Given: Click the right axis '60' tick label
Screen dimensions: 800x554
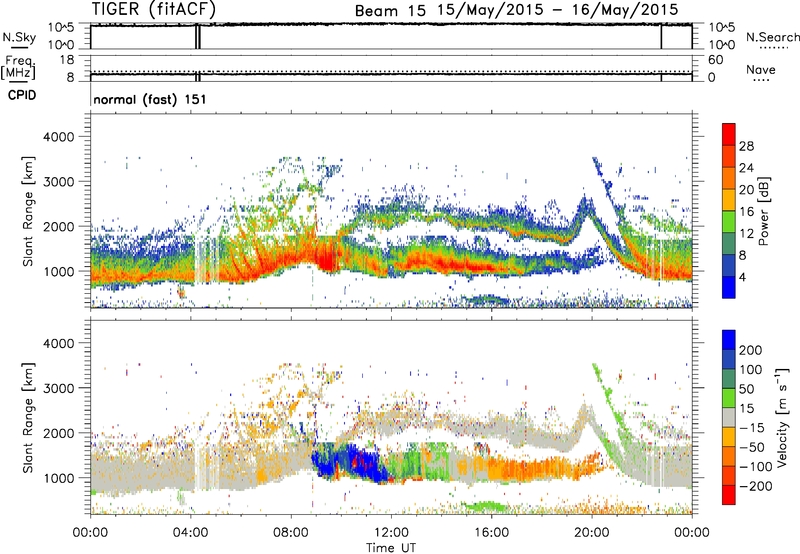Looking at the screenshot, I should 716,60.
